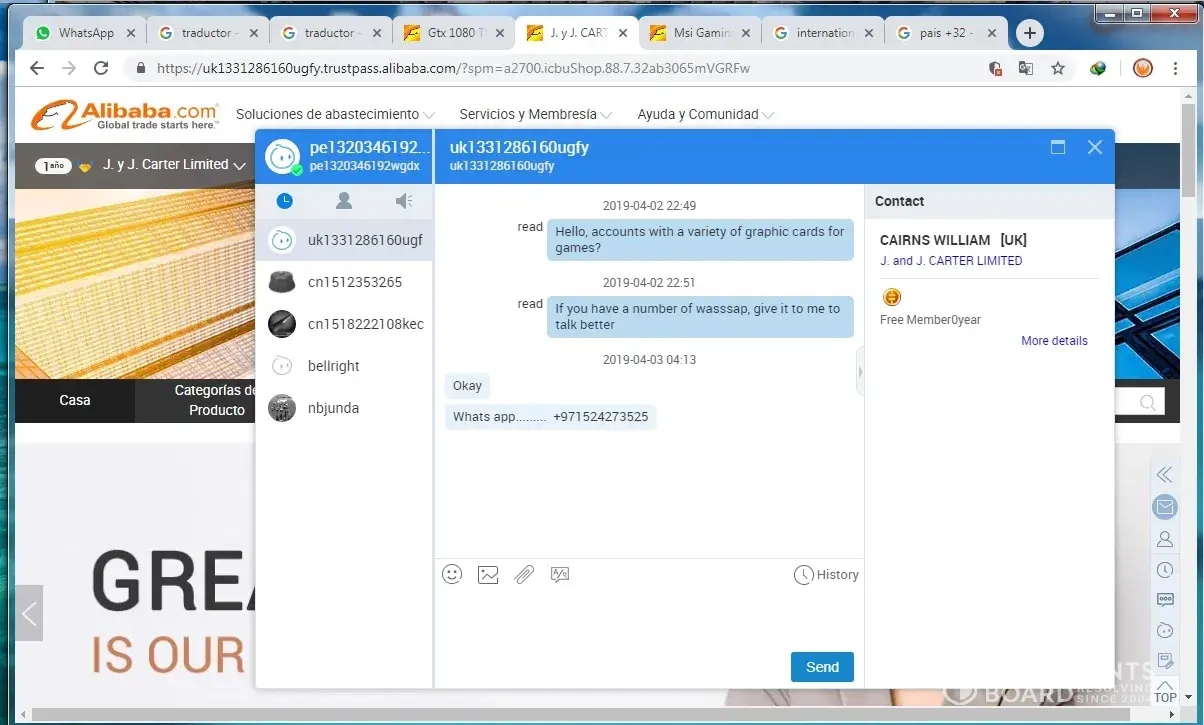Click the pe1320346192 profile avatar
The width and height of the screenshot is (1204, 725).
pos(283,156)
